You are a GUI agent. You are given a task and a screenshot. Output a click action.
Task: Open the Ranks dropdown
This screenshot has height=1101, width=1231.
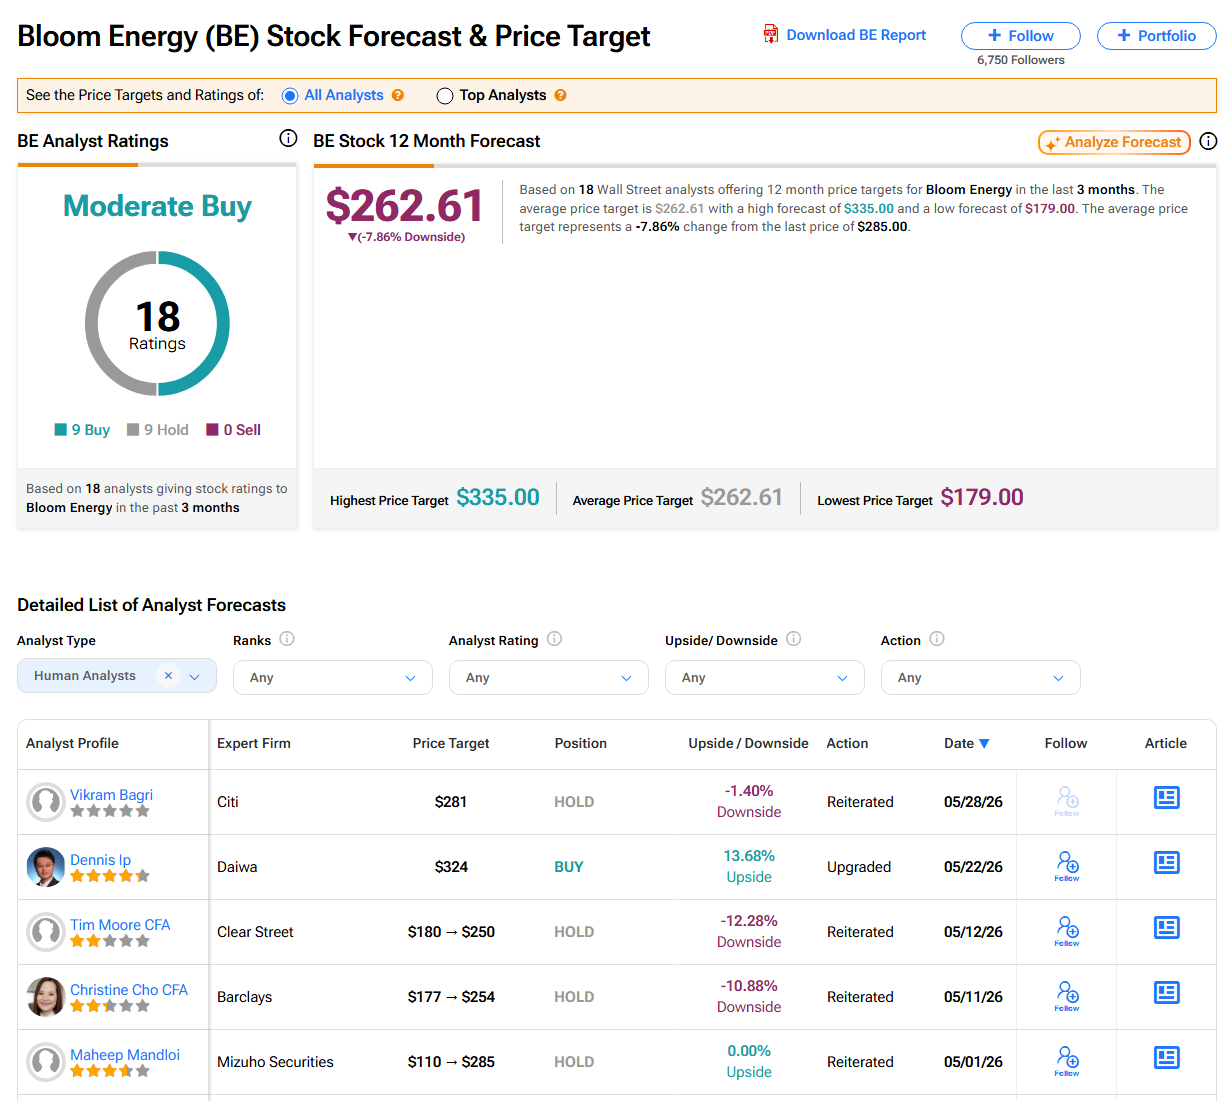tap(333, 677)
